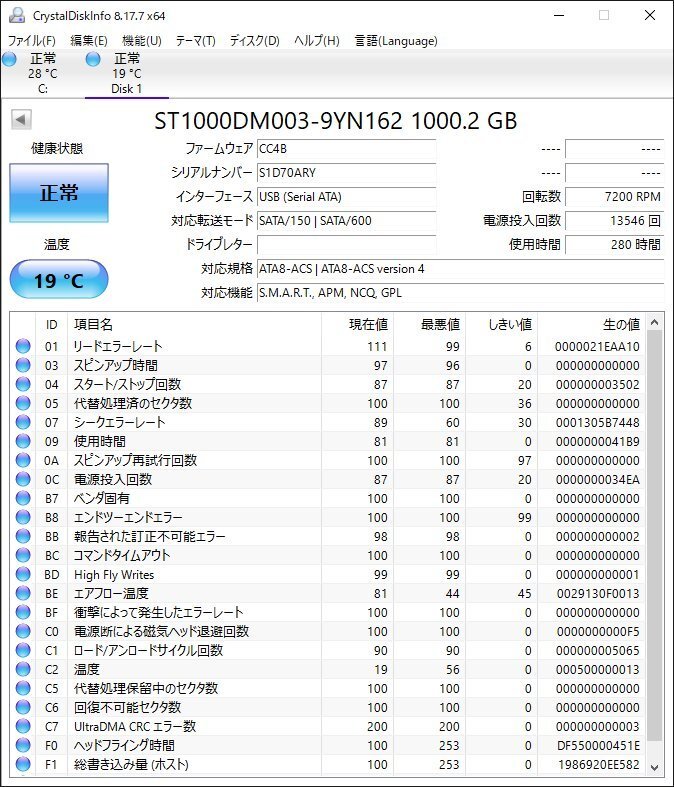674x787 pixels.
Task: Select the Disk 1 drive tab
Action: (126, 73)
